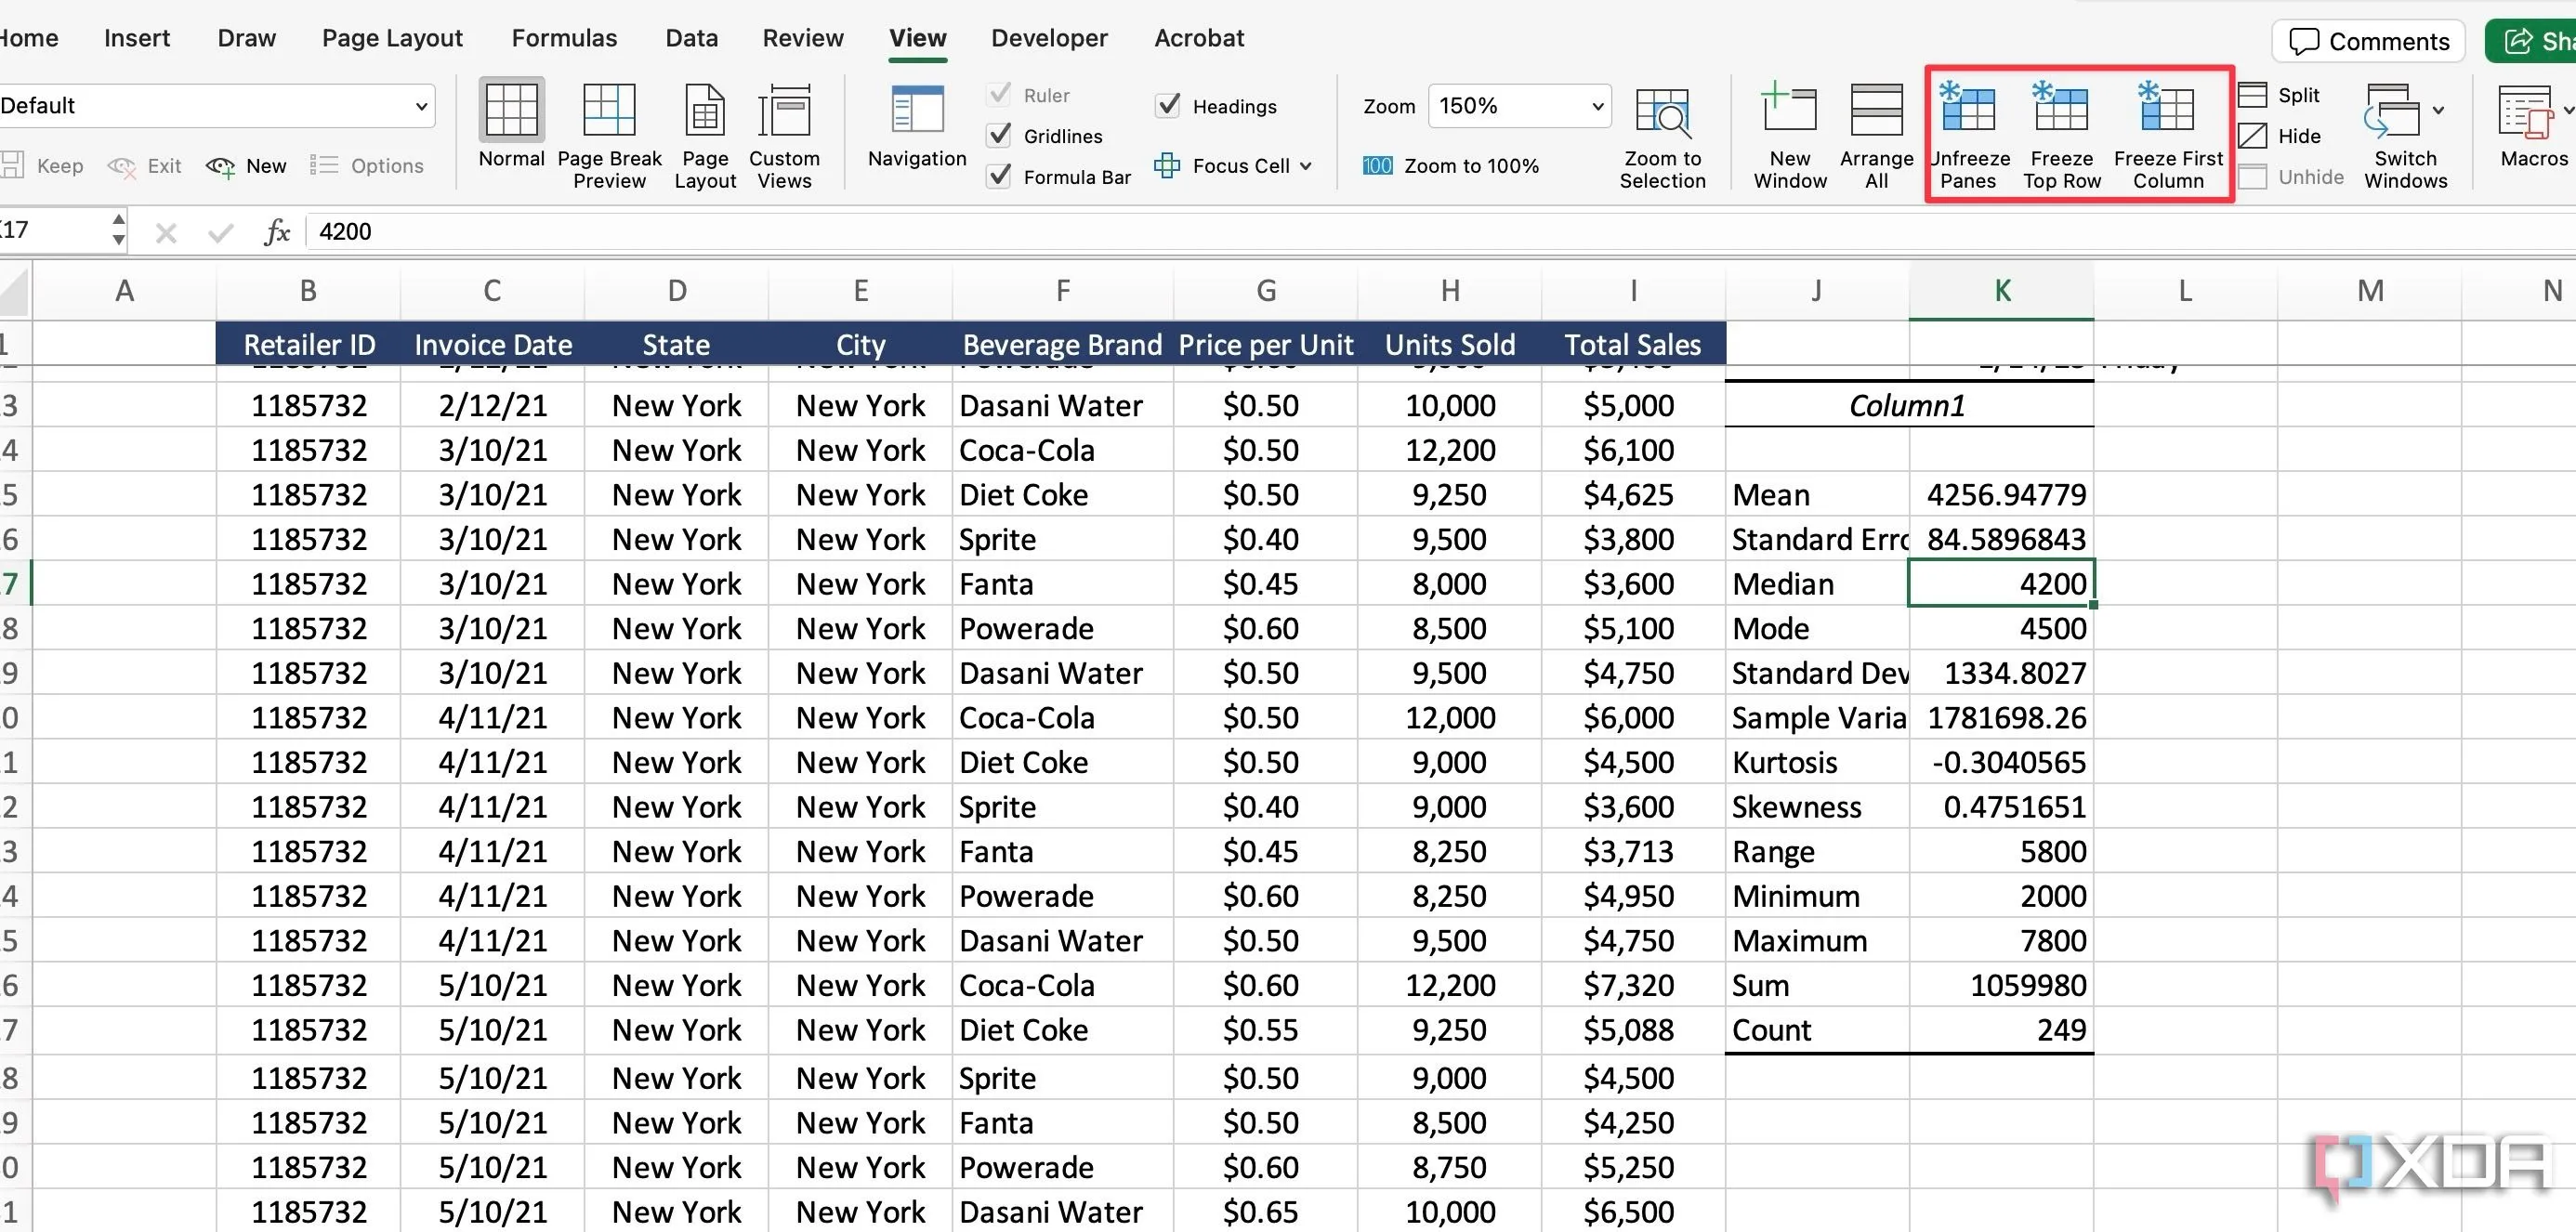Switch to the Formulas ribbon tab
This screenshot has height=1232, width=2576.
coord(564,38)
